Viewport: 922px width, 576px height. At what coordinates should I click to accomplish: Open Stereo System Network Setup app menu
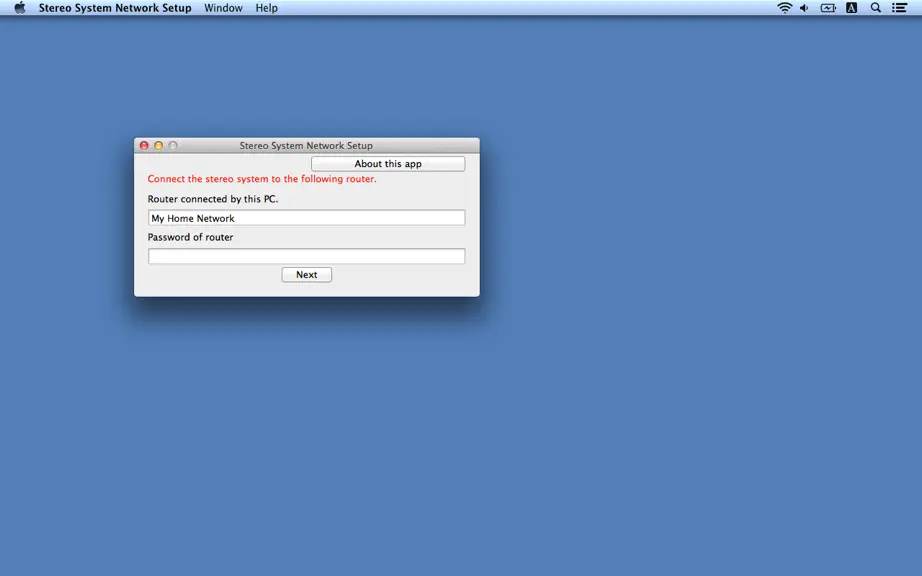click(115, 8)
